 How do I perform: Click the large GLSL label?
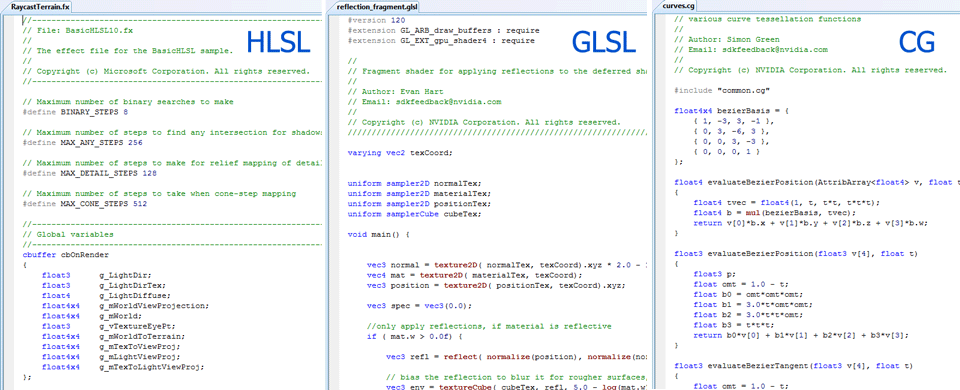tap(603, 42)
